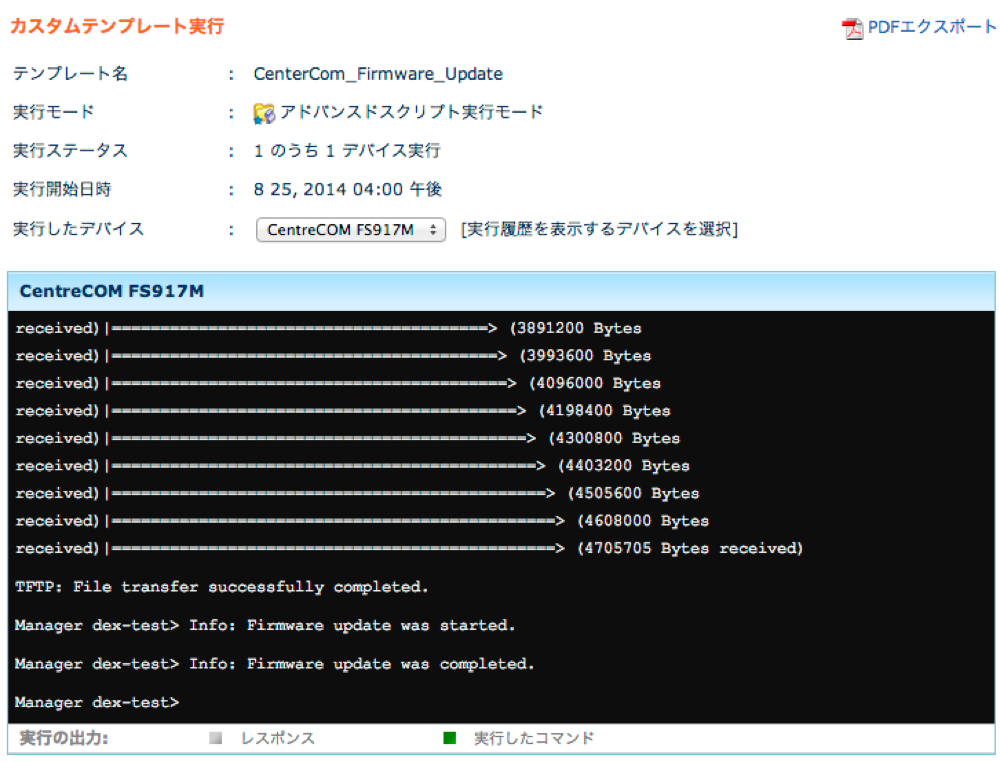The image size is (1000, 762).
Task: Click the 実行ステータス field label
Action: [x=70, y=151]
